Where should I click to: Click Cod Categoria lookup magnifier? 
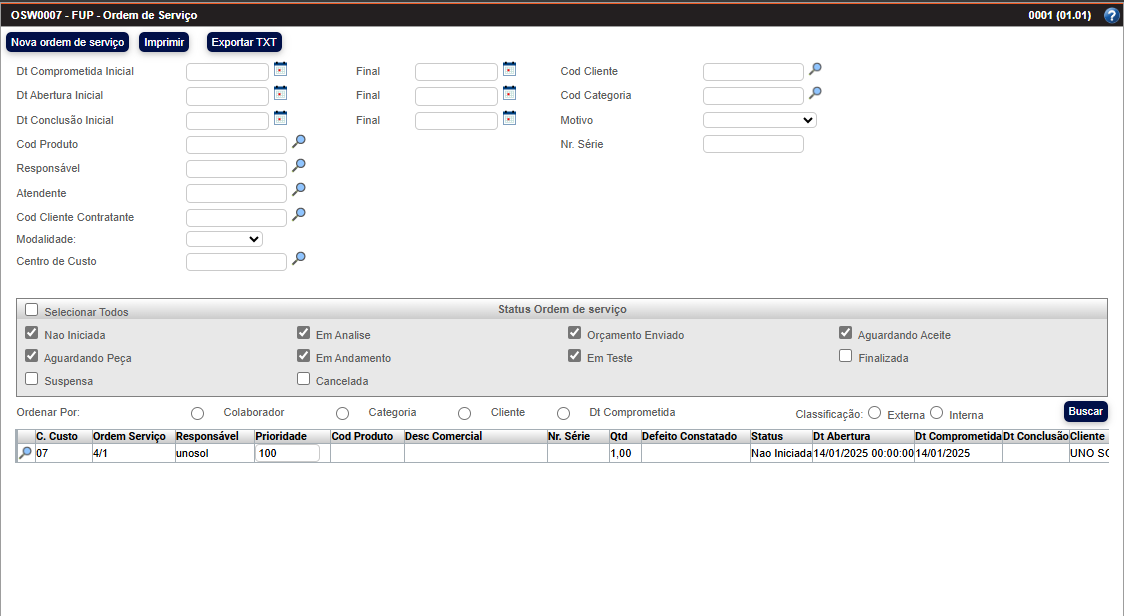tap(815, 93)
